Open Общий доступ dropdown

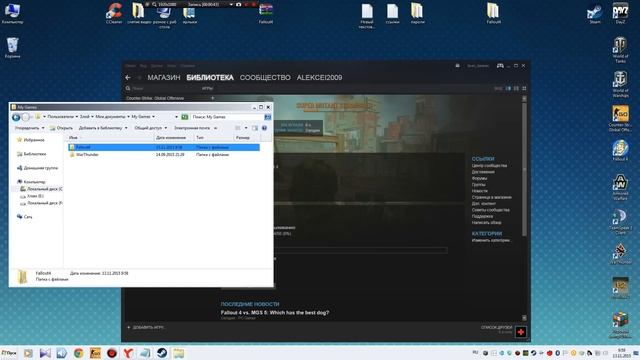pyautogui.click(x=151, y=128)
